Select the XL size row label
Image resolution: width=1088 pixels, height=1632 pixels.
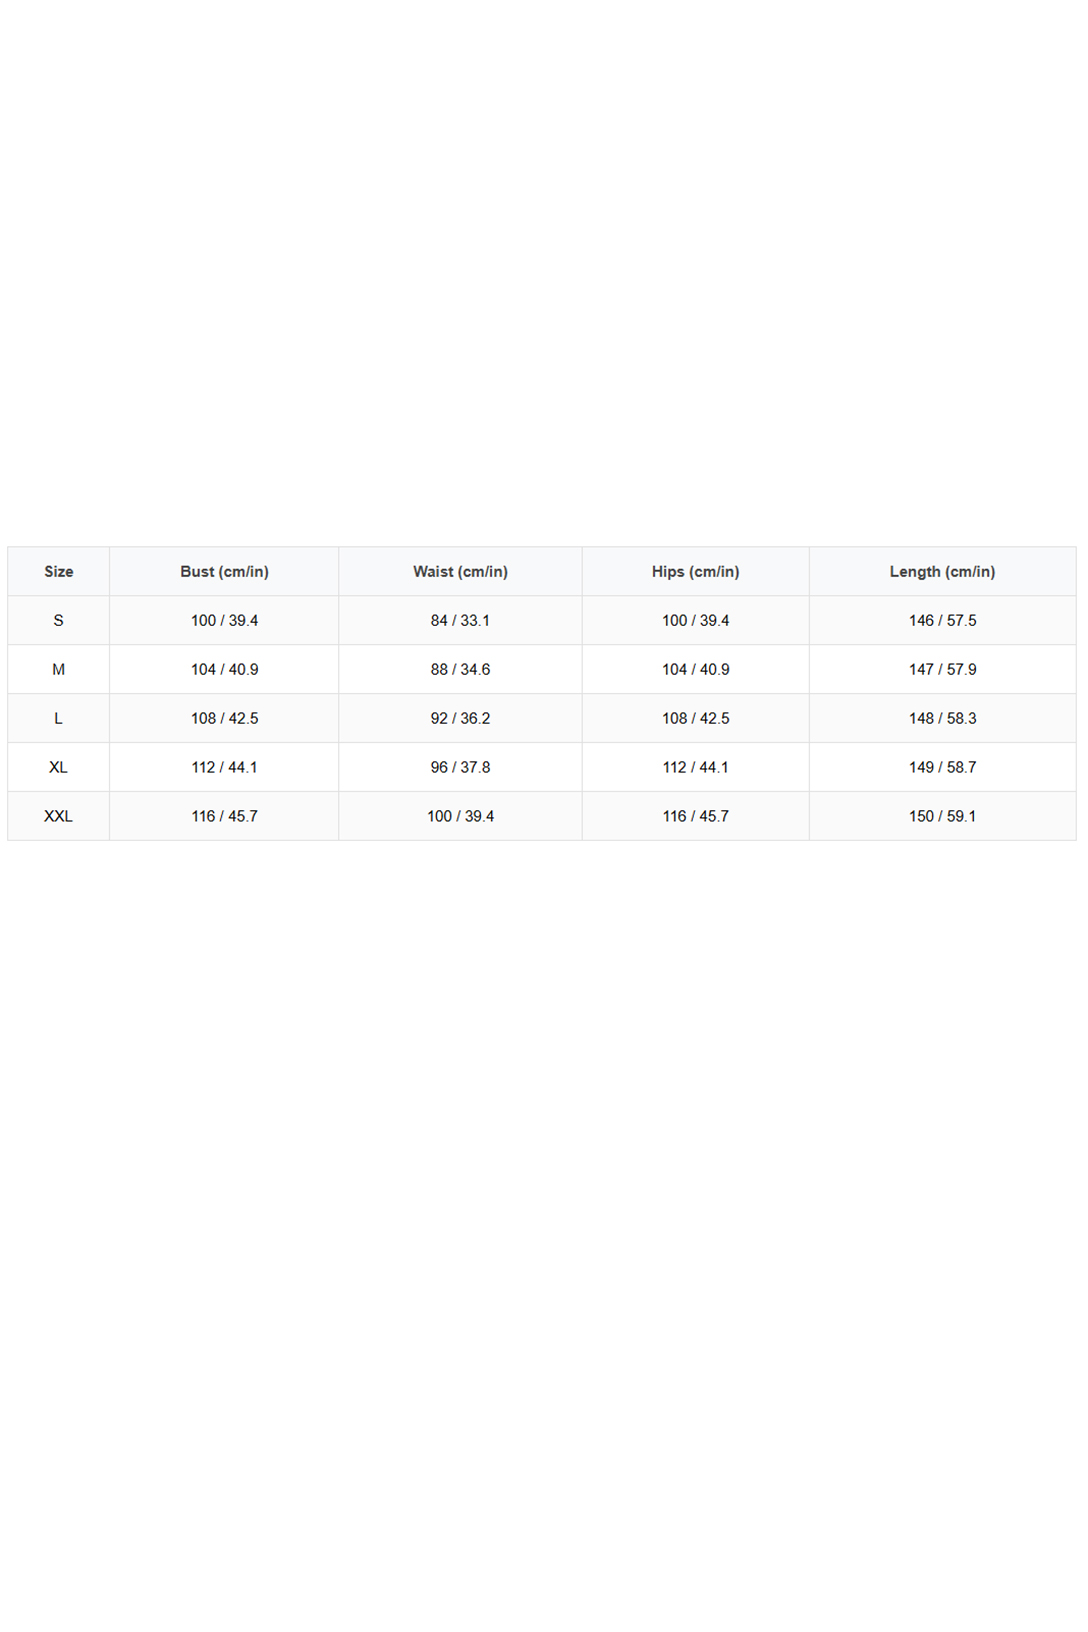58,768
